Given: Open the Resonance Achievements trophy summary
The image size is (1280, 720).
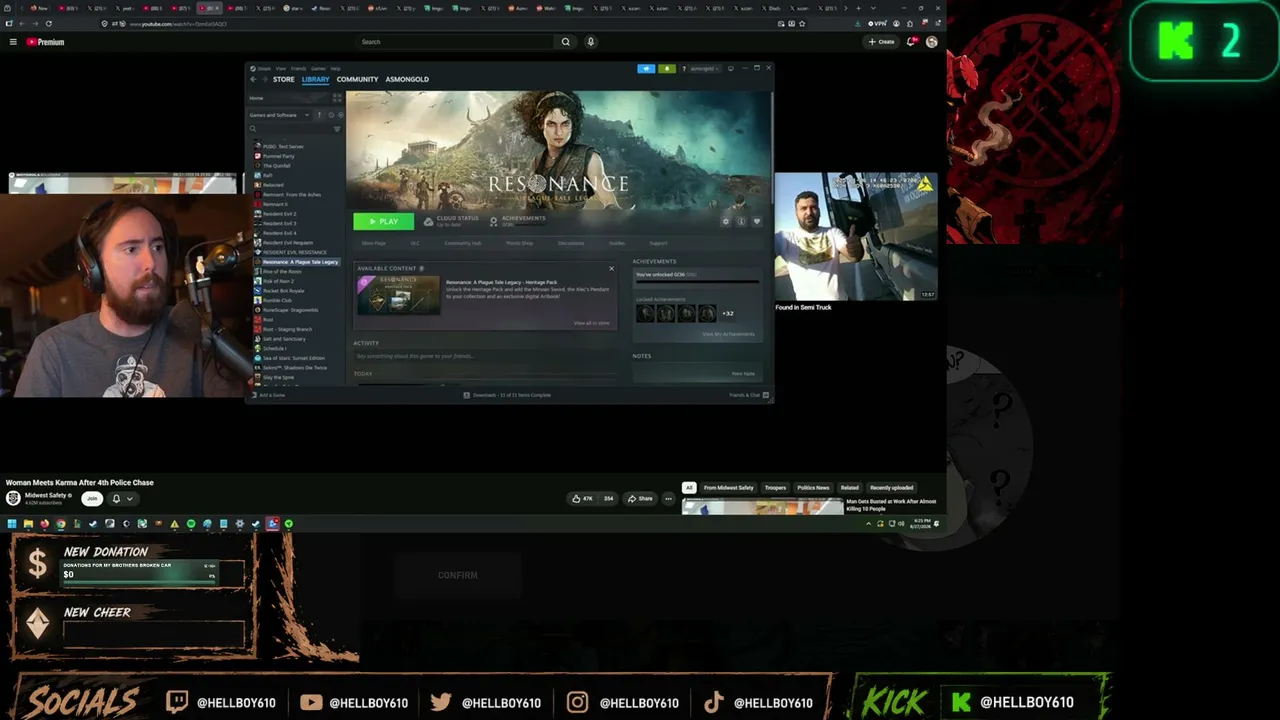Looking at the screenshot, I should pyautogui.click(x=518, y=220).
